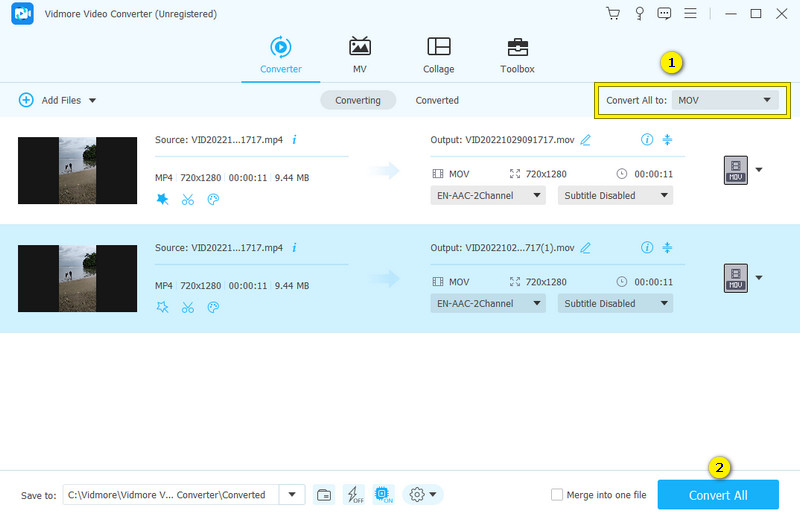Open the info icon for second output
Image resolution: width=800 pixels, height=517 pixels.
click(x=646, y=247)
